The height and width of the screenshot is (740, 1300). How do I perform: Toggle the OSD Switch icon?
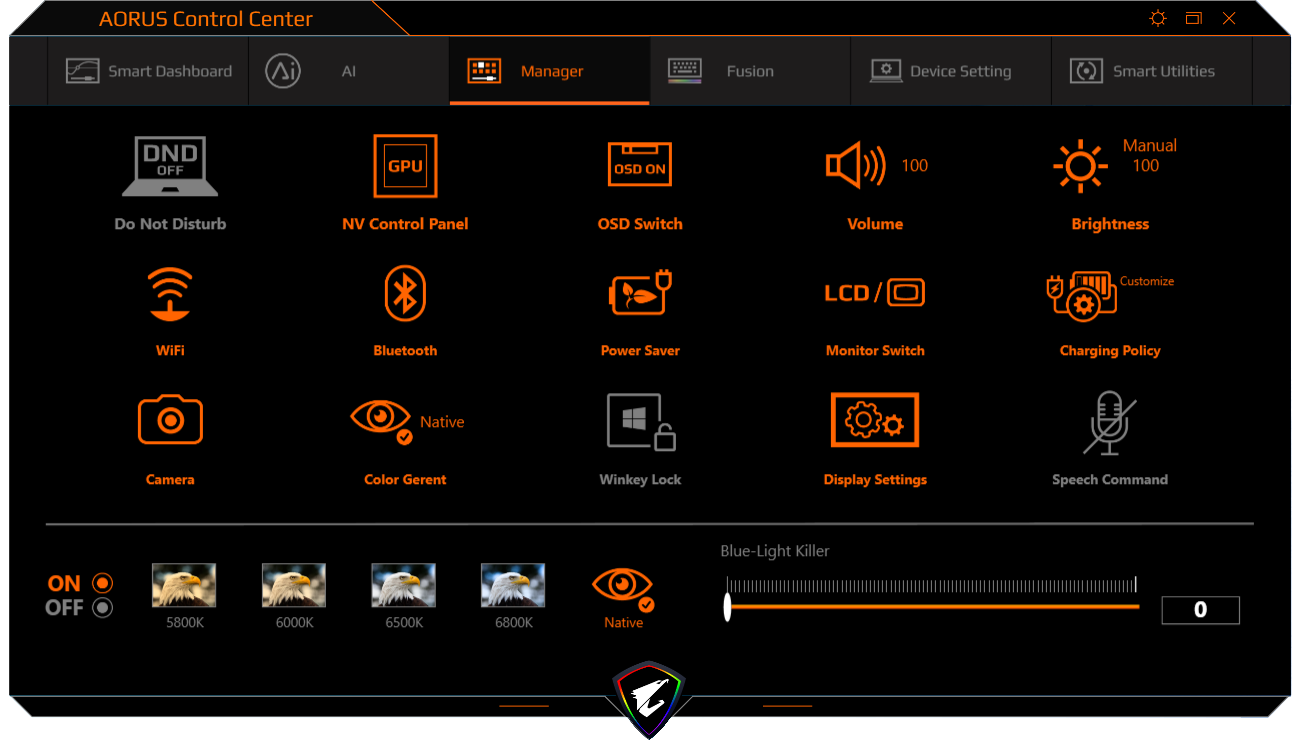click(x=640, y=164)
